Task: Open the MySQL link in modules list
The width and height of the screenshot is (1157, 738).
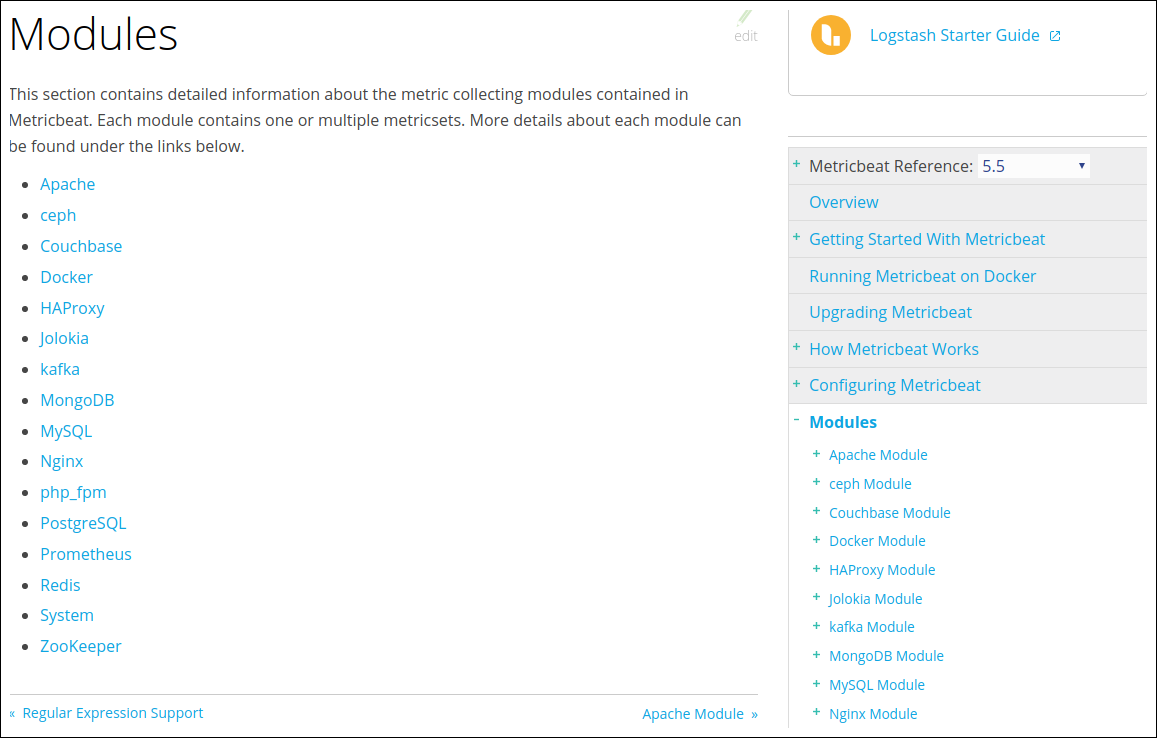Action: click(x=66, y=431)
